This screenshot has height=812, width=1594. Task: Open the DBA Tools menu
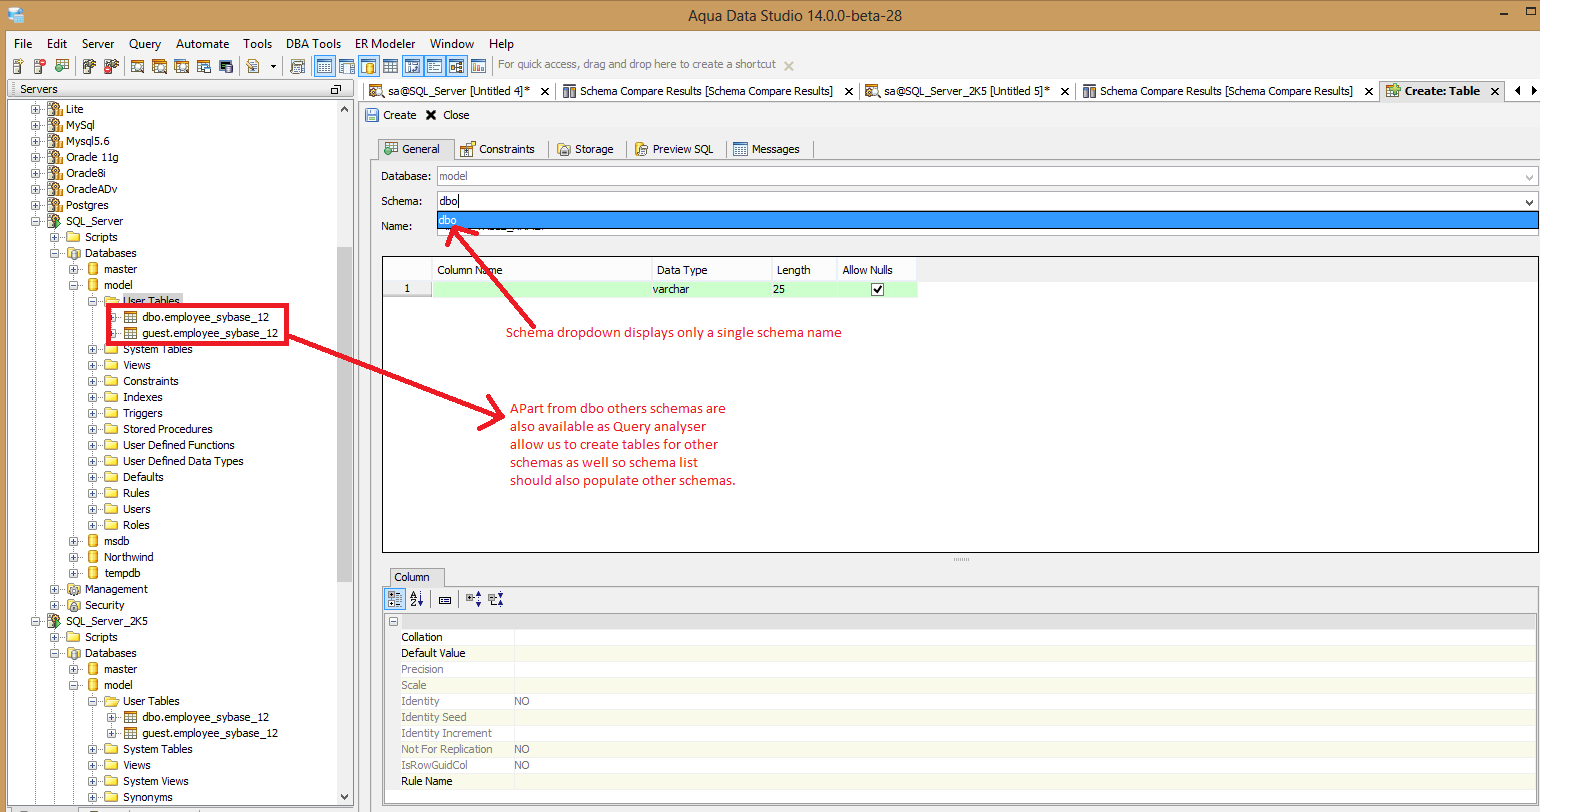click(313, 44)
